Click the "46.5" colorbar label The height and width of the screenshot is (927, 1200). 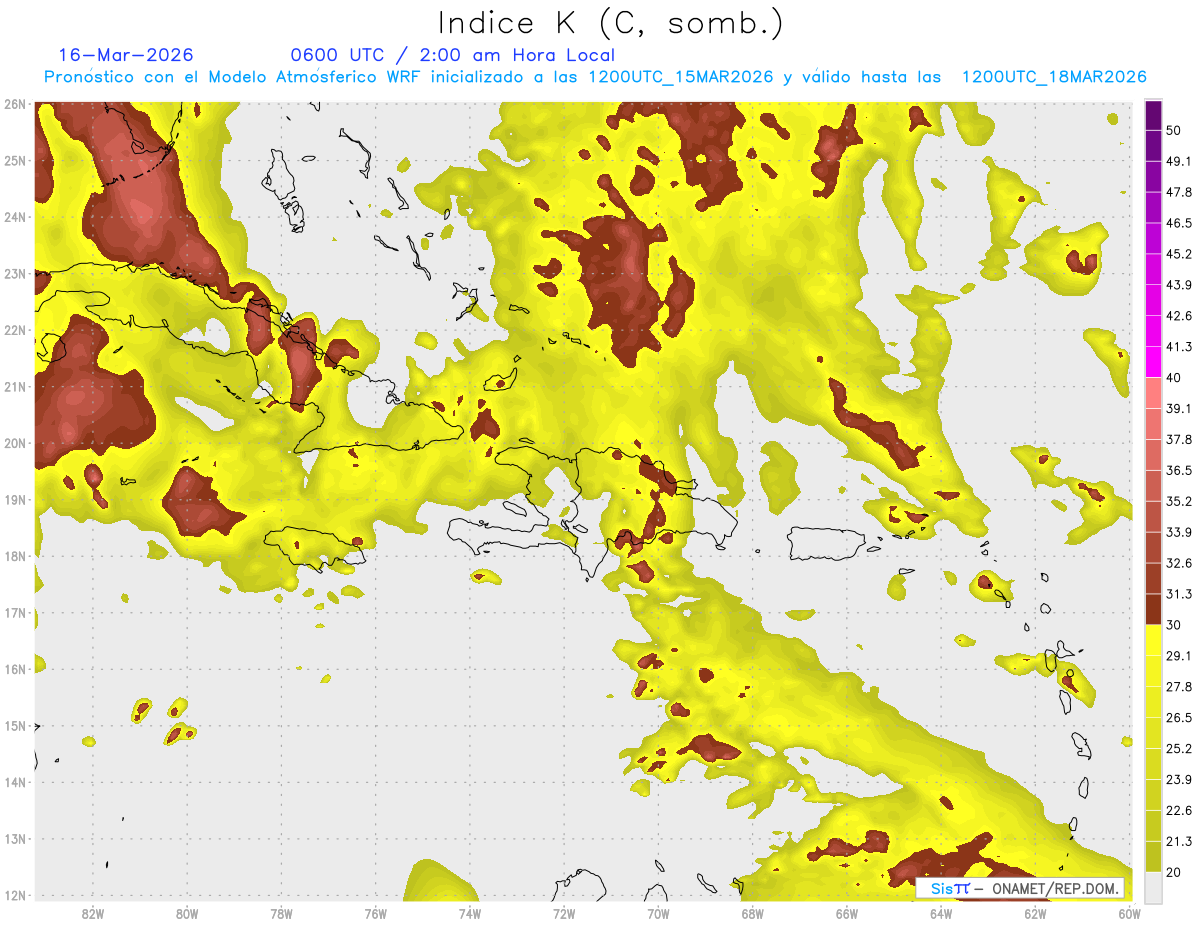[x=1179, y=223]
